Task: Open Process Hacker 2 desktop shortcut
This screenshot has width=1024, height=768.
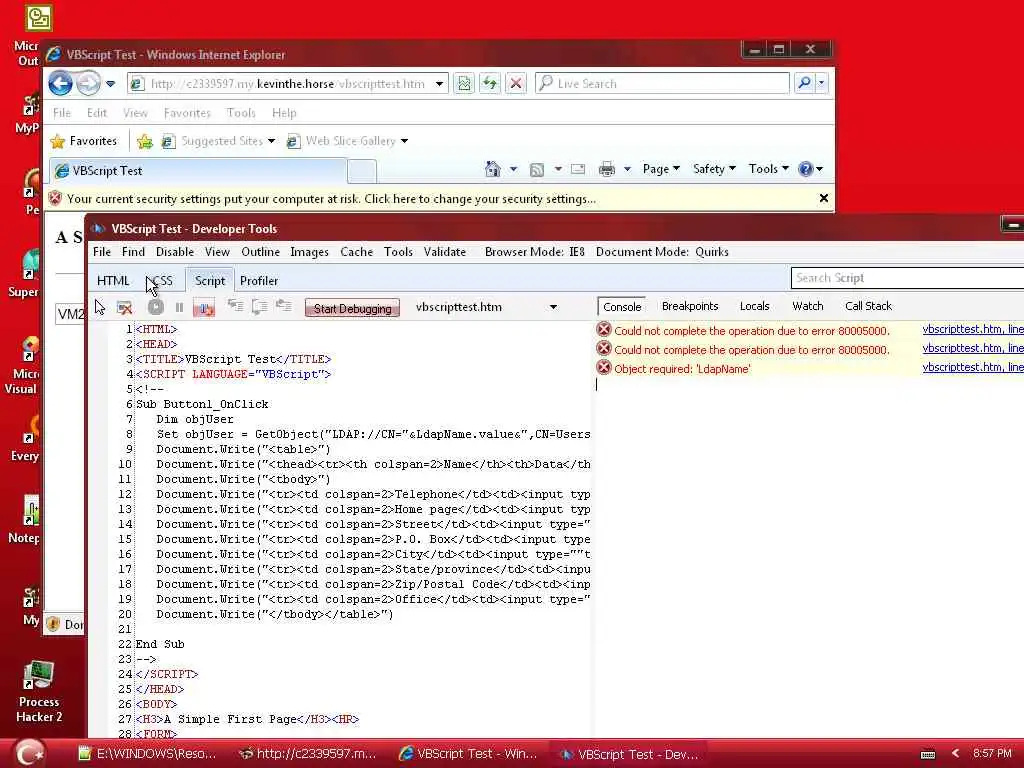Action: point(39,692)
